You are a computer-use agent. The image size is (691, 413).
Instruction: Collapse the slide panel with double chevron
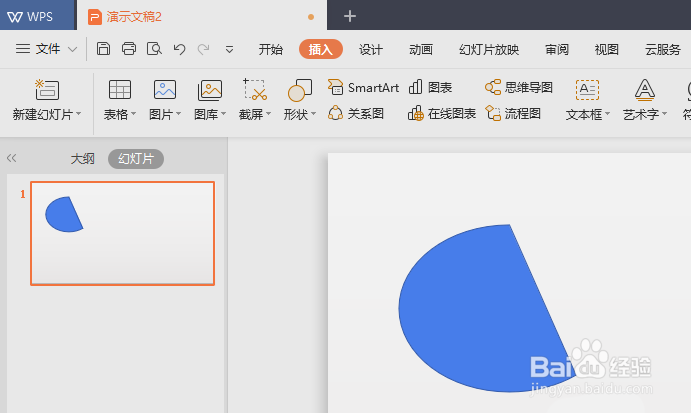(x=11, y=158)
